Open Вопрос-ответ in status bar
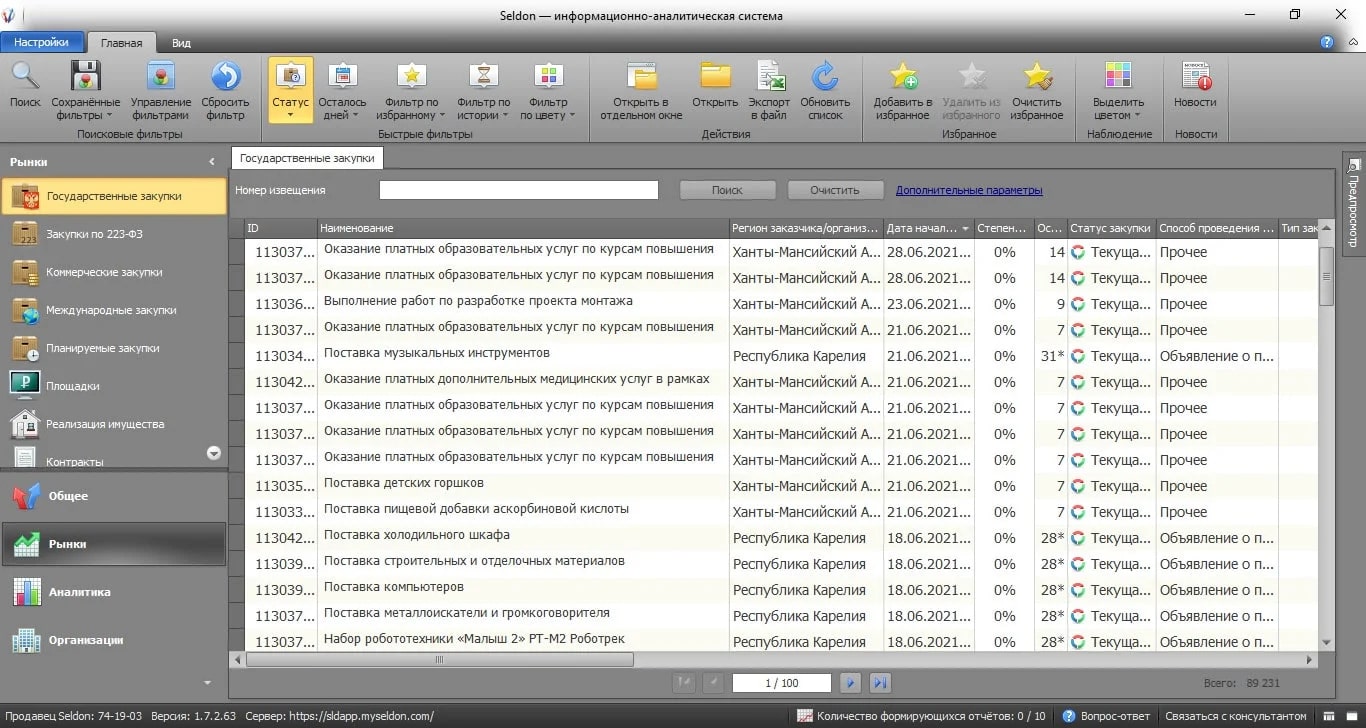 coord(1107,716)
